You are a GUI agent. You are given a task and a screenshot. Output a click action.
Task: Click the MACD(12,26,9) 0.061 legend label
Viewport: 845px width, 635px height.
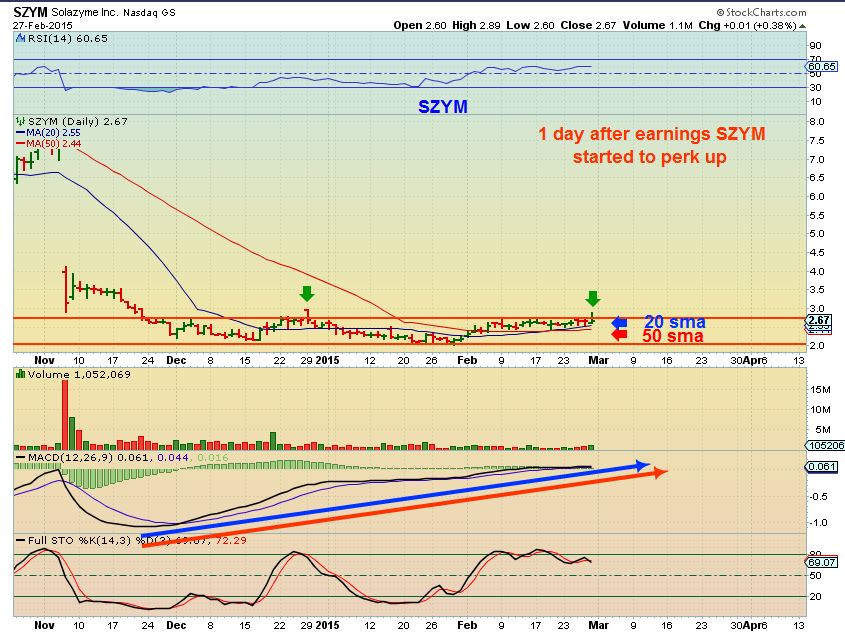click(90, 458)
